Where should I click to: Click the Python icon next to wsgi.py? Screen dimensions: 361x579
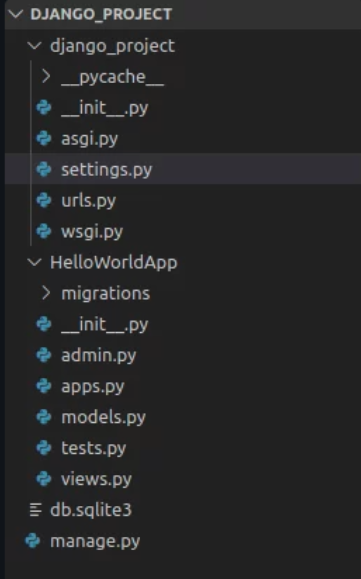tap(44, 232)
